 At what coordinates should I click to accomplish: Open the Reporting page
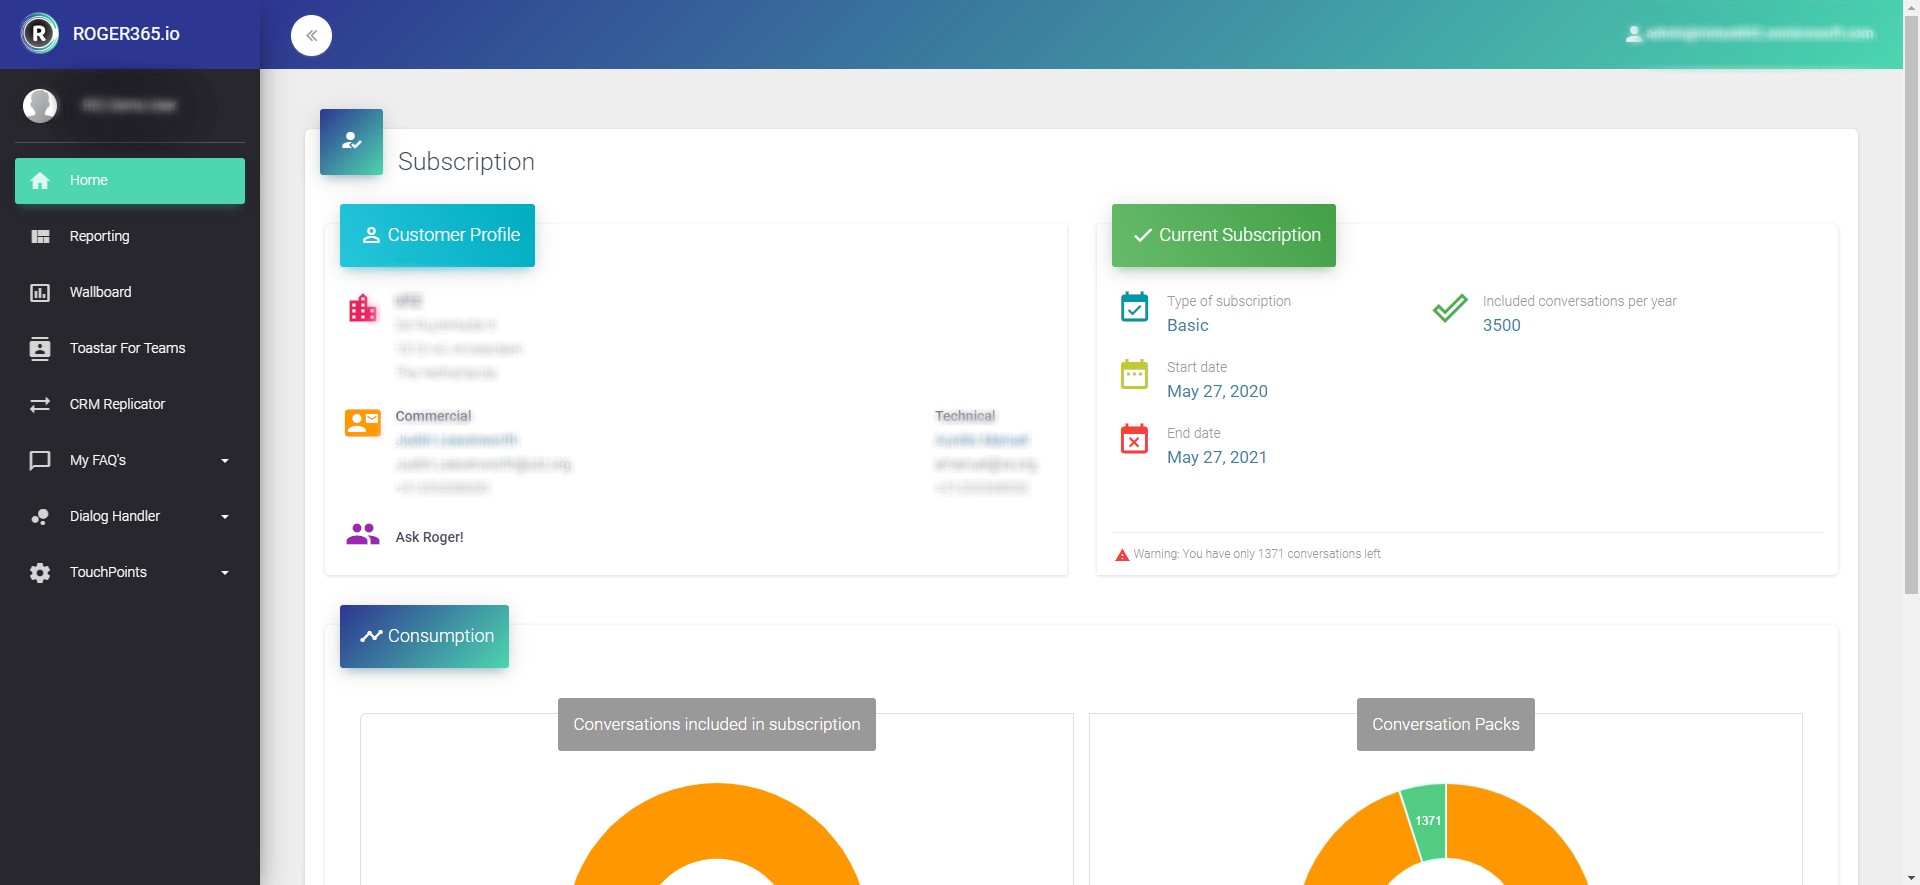(99, 237)
